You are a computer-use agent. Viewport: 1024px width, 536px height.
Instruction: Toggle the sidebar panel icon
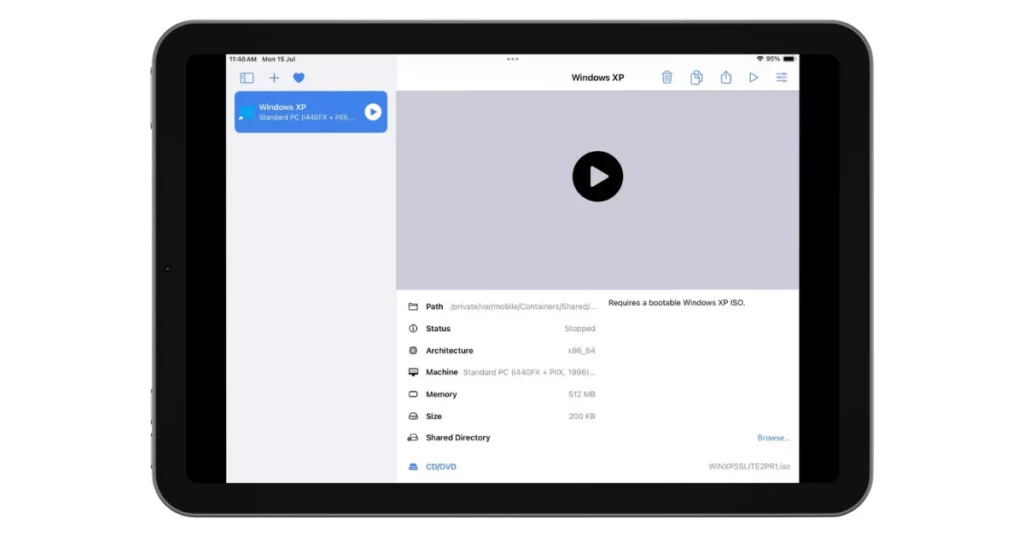[x=246, y=78]
